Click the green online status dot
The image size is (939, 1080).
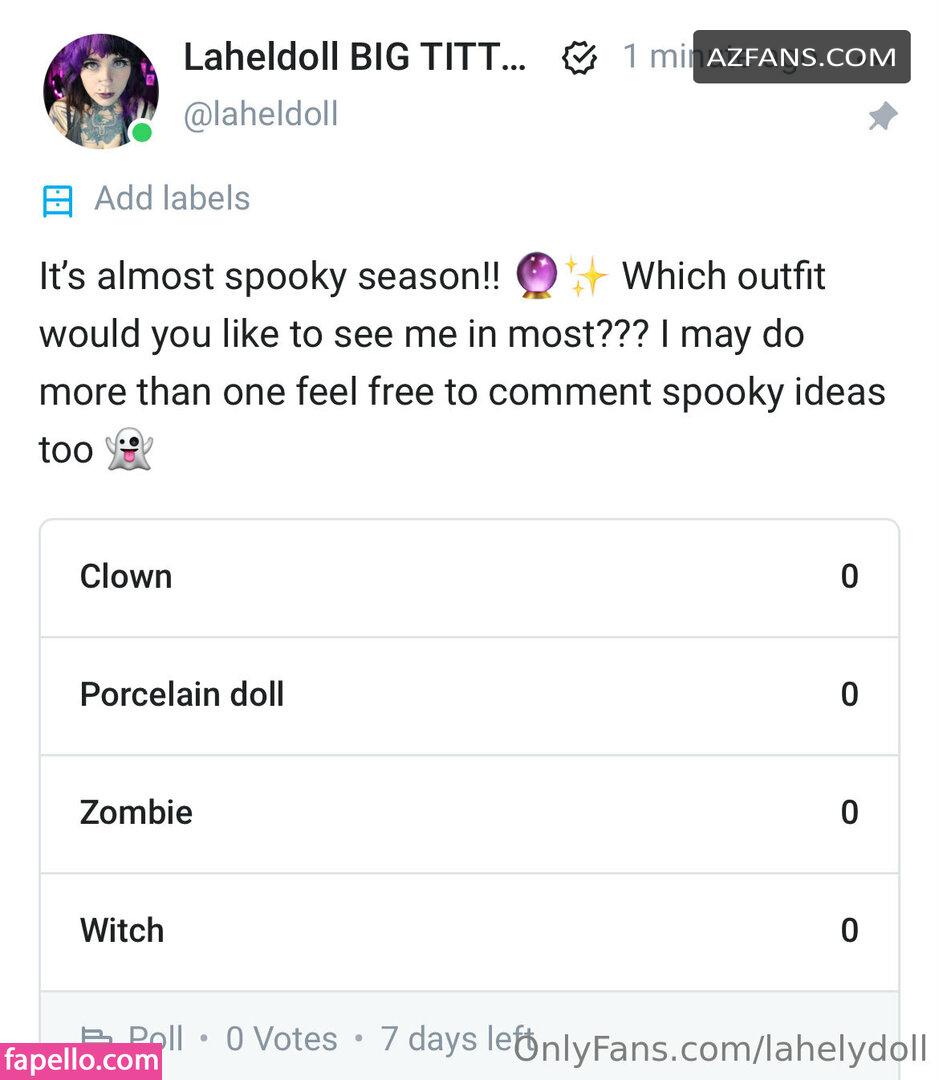coord(142,132)
